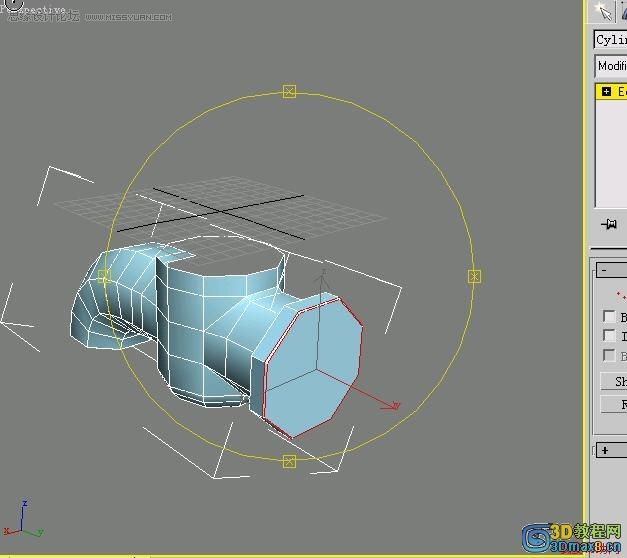The height and width of the screenshot is (558, 627).
Task: Open the Create panel cursor-star tab
Action: pyautogui.click(x=603, y=11)
